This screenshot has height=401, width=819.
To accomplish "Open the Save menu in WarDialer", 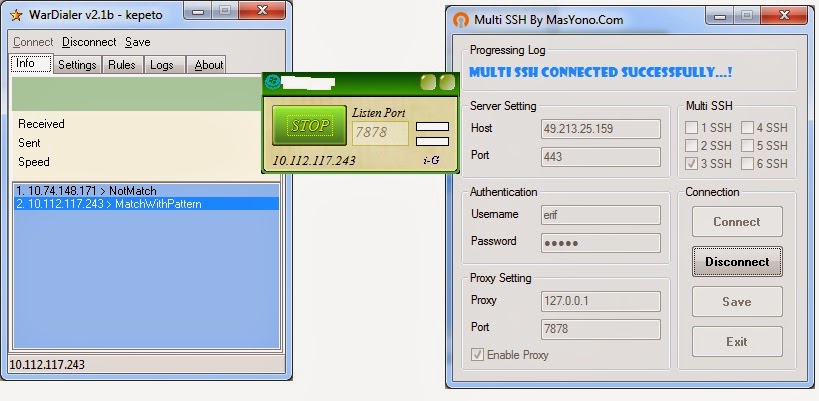I will tap(137, 42).
